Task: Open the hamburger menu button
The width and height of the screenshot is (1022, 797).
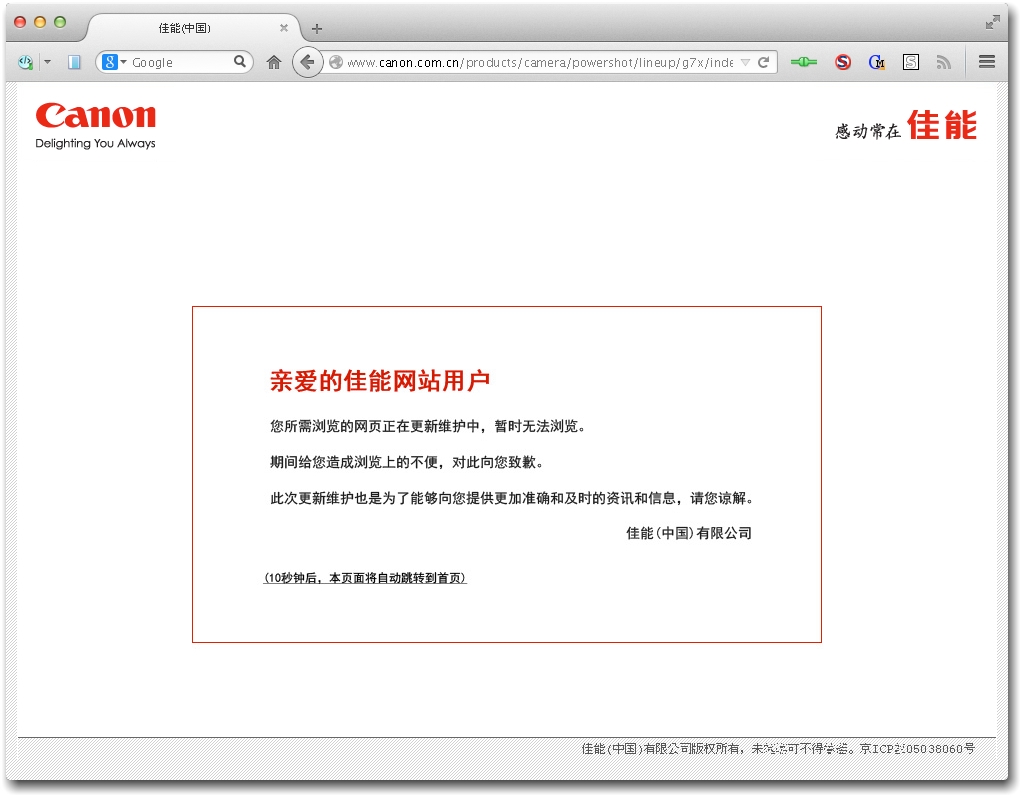Action: (x=987, y=61)
